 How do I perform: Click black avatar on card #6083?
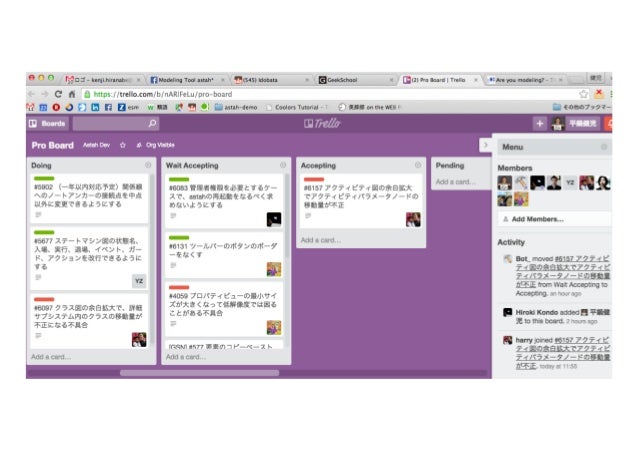point(274,219)
